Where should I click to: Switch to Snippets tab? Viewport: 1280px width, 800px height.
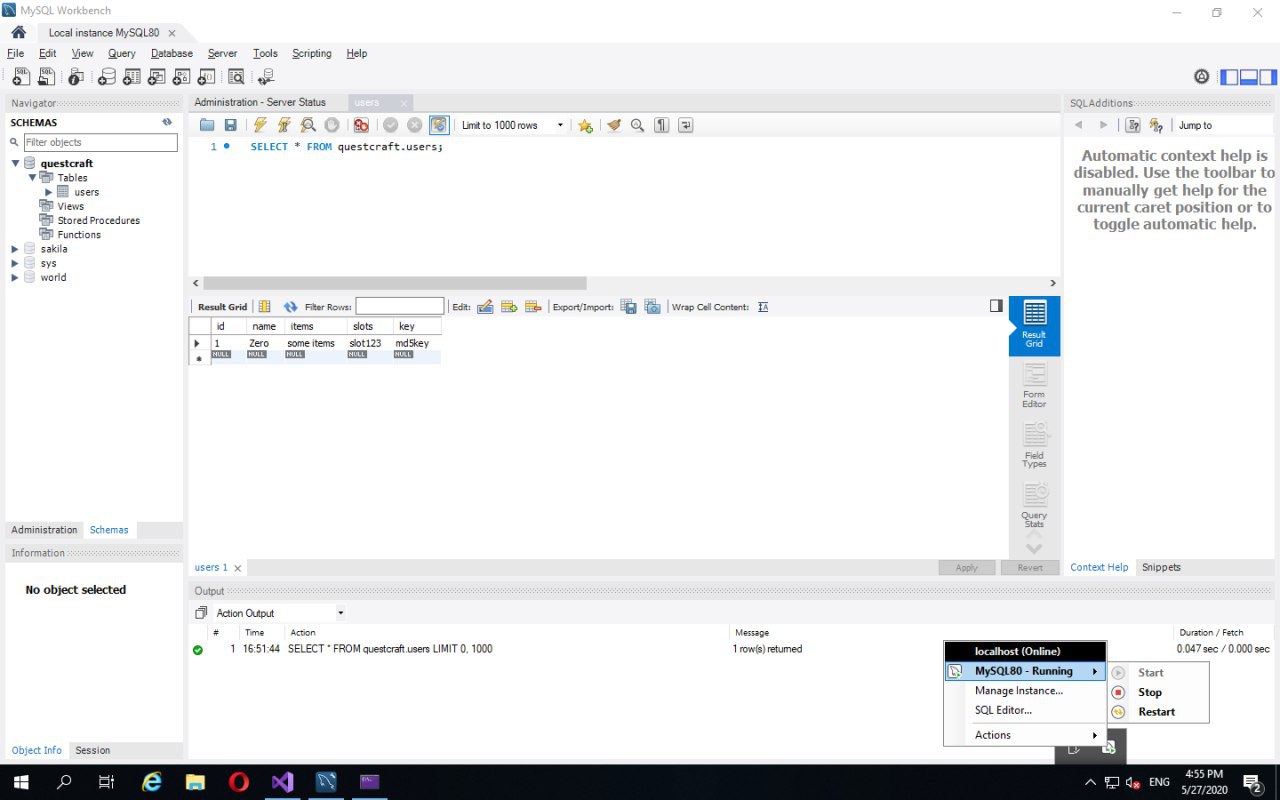click(1161, 567)
